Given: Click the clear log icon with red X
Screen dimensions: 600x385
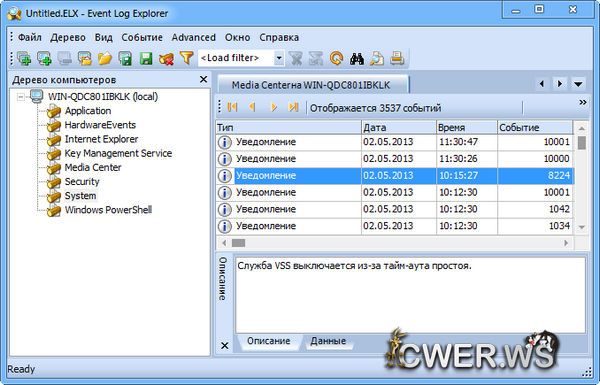Looking at the screenshot, I should (x=166, y=59).
